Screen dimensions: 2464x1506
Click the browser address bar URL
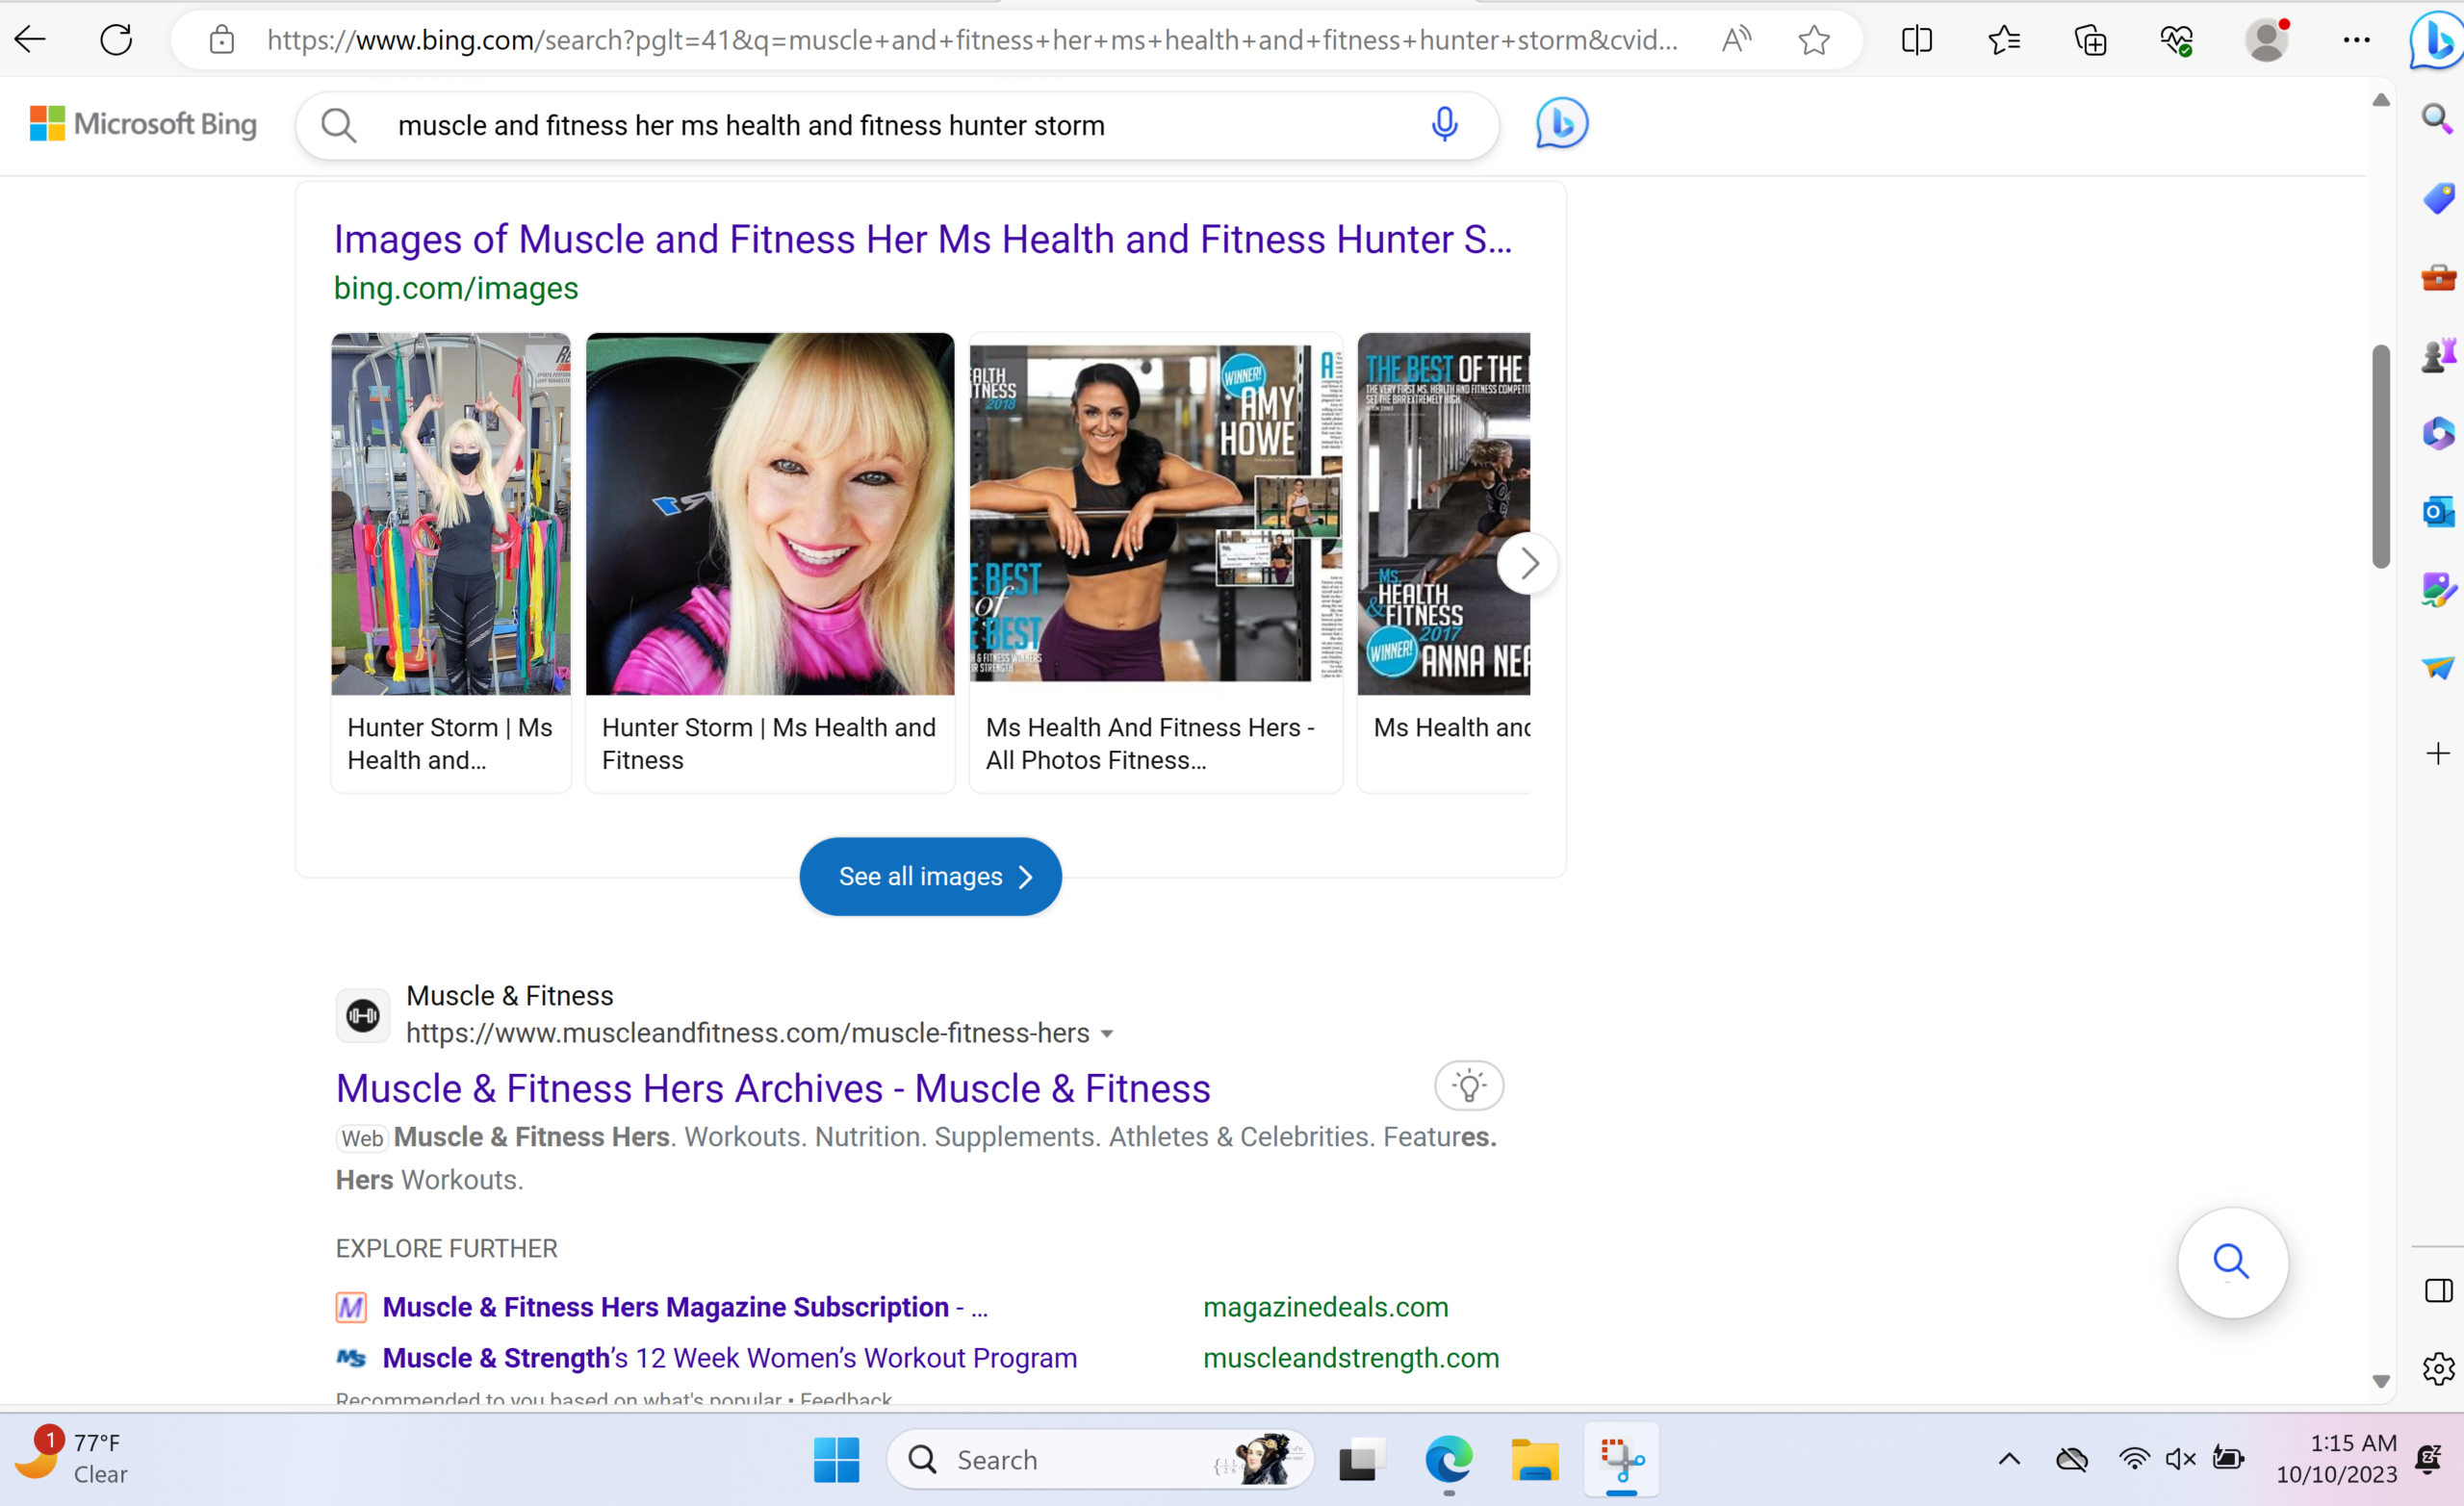(x=972, y=40)
